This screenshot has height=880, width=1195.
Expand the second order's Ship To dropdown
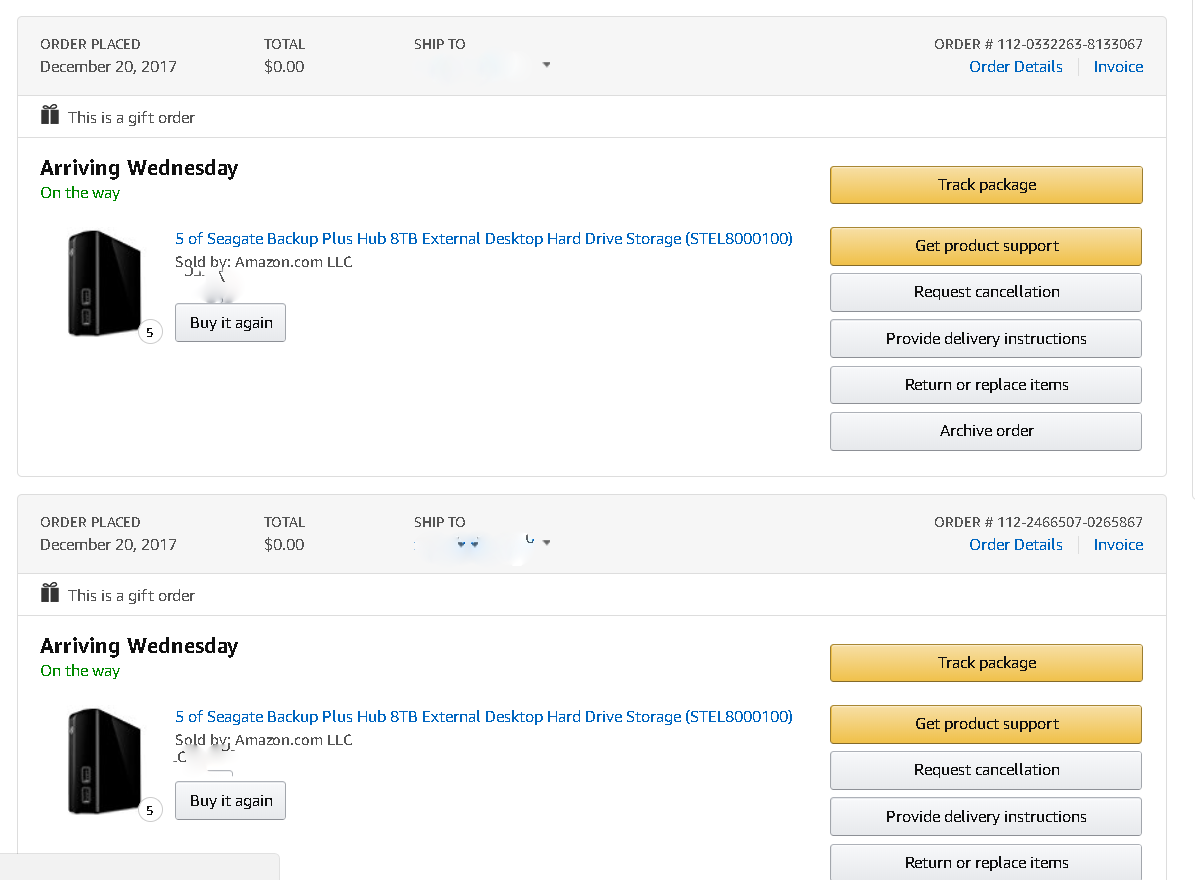[546, 543]
